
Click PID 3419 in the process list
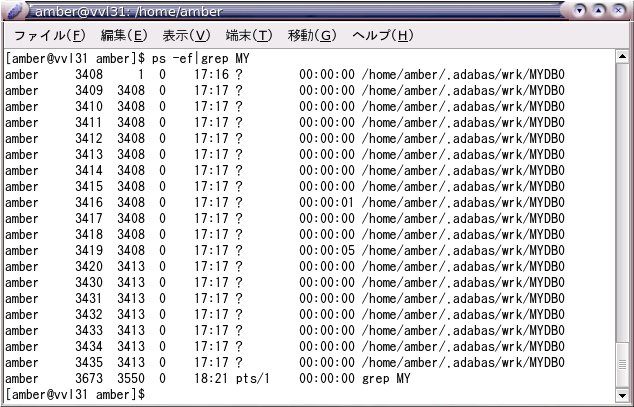[89, 251]
